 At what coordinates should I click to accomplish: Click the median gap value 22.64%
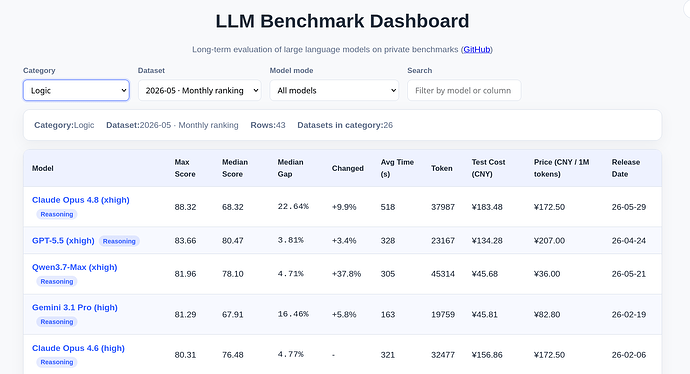coord(293,206)
